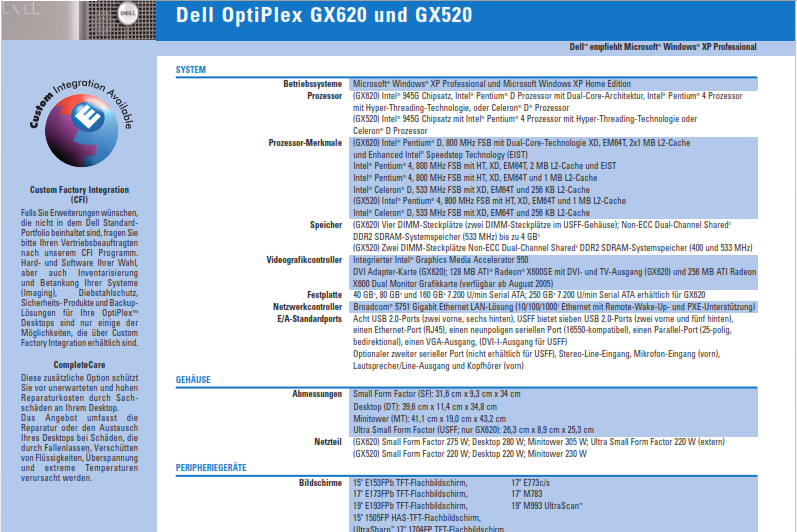Select the 'PERIPHERIEGERÄTE' section heading
This screenshot has height=532, width=797.
(211, 467)
